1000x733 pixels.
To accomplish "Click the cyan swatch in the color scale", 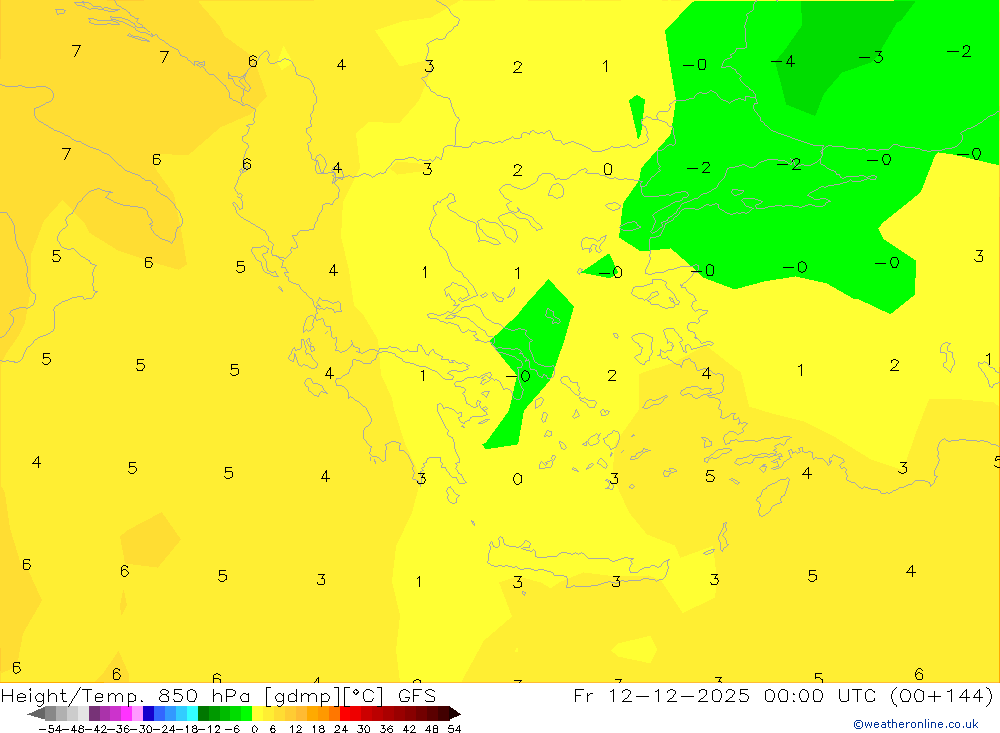I will coord(192,714).
